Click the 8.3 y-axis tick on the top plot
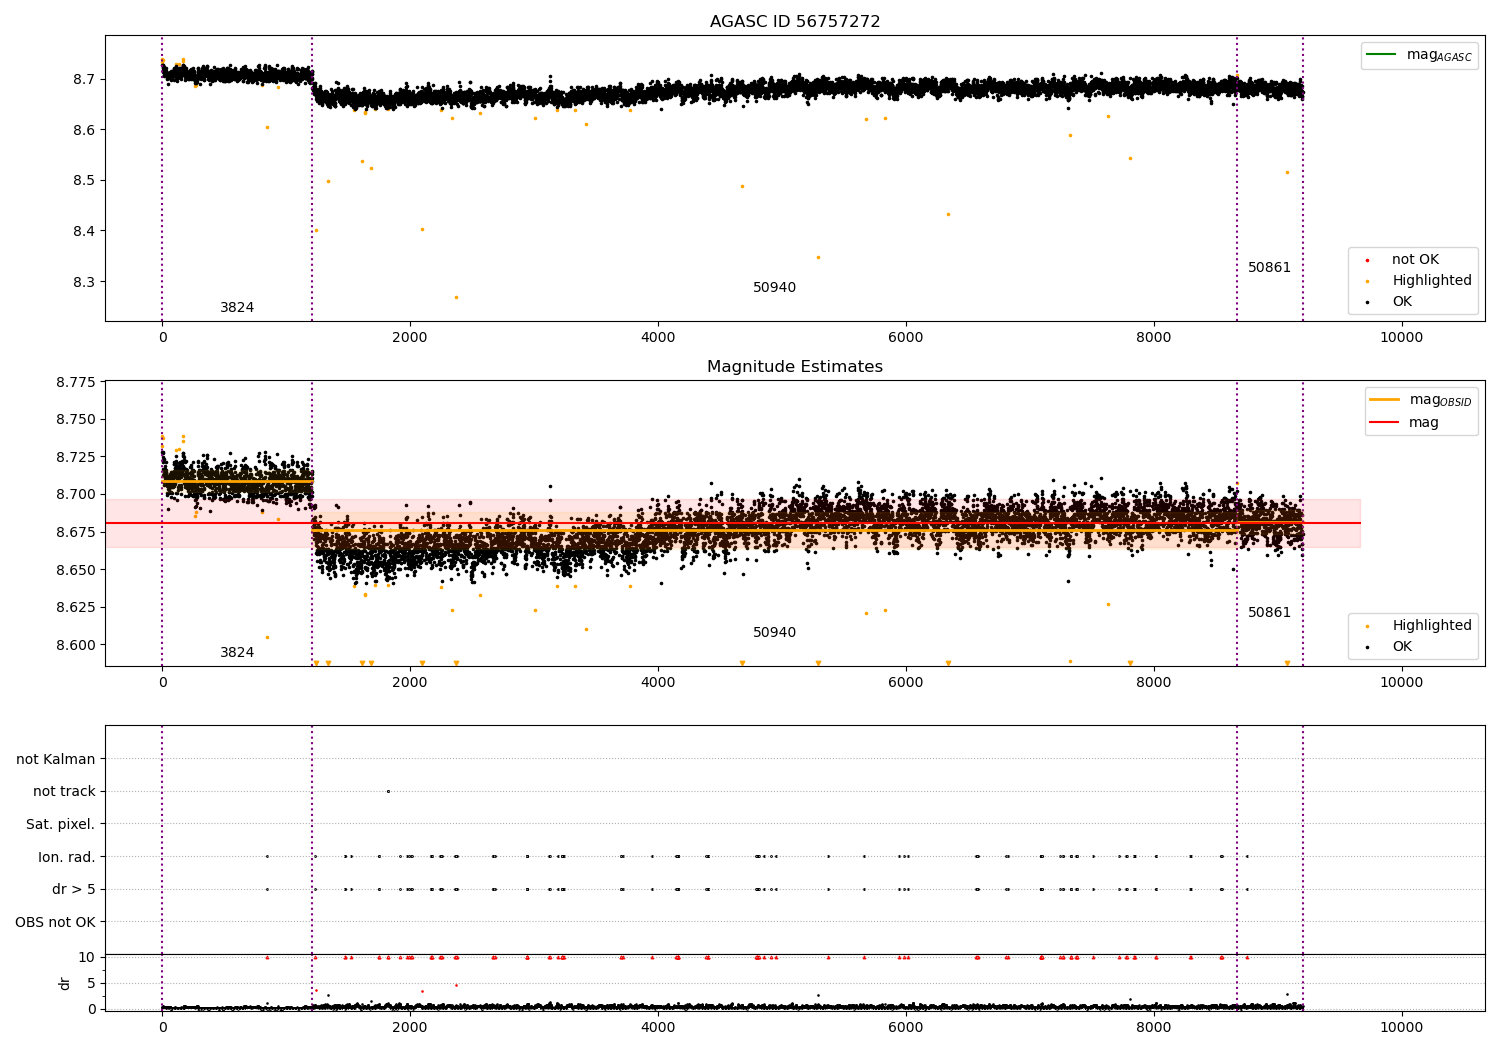 pos(84,282)
